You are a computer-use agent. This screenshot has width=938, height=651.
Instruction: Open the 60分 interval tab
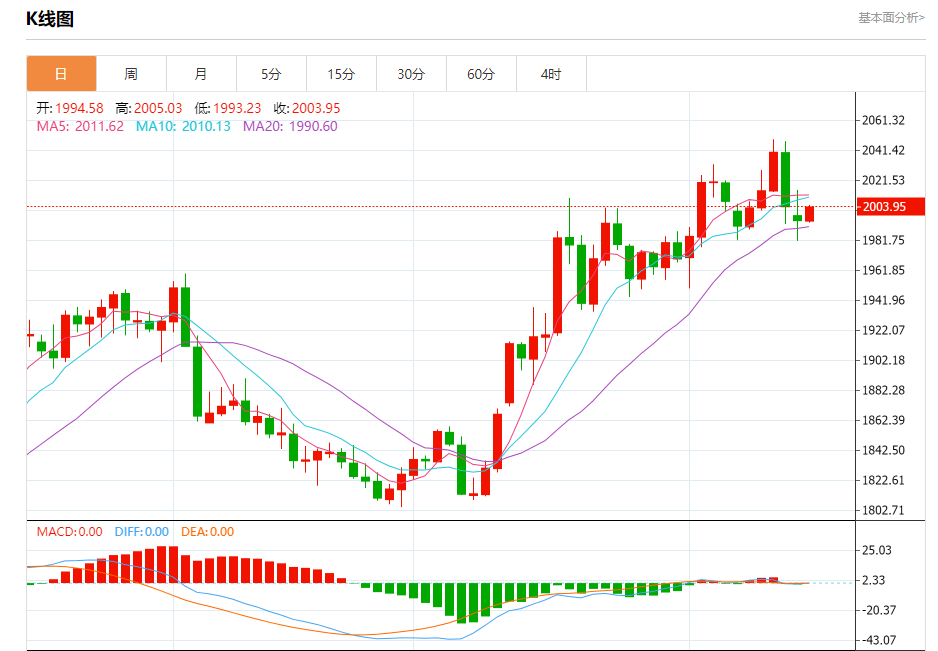pyautogui.click(x=481, y=74)
